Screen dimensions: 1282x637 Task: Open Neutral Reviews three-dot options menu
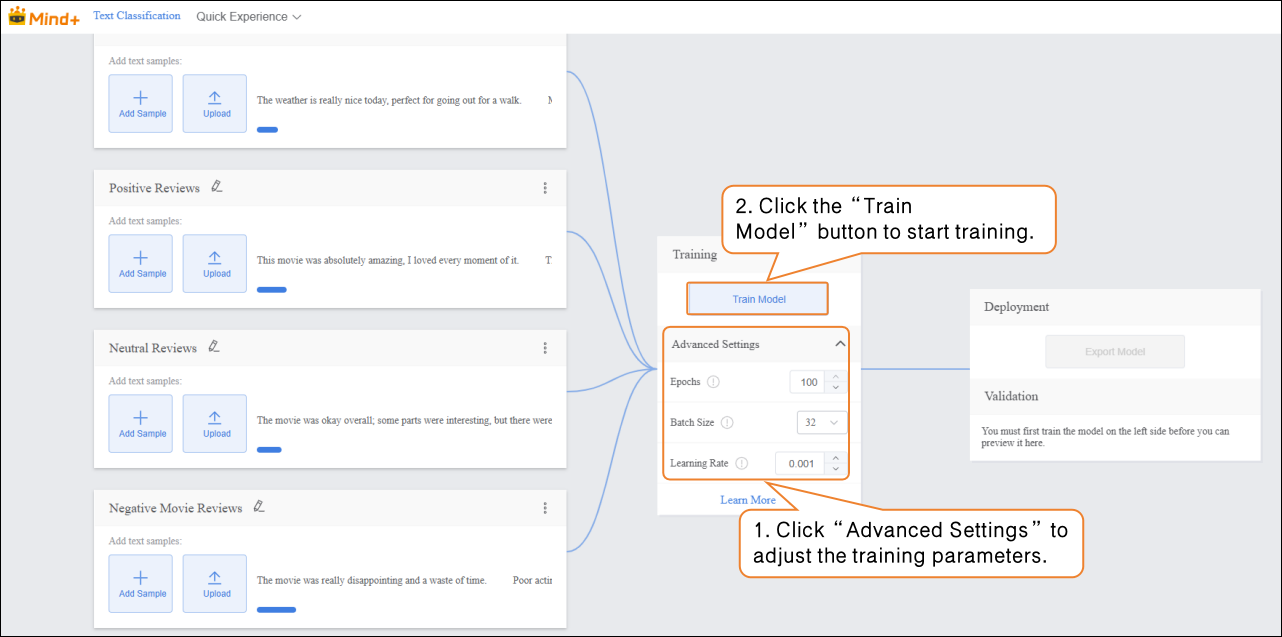[x=545, y=348]
